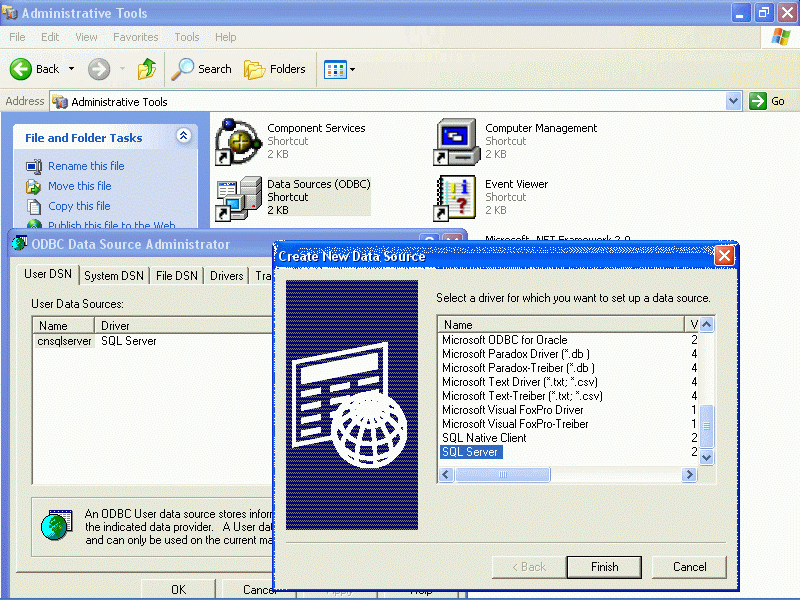800x600 pixels.
Task: Click Move this file link
Action: pyautogui.click(x=80, y=186)
